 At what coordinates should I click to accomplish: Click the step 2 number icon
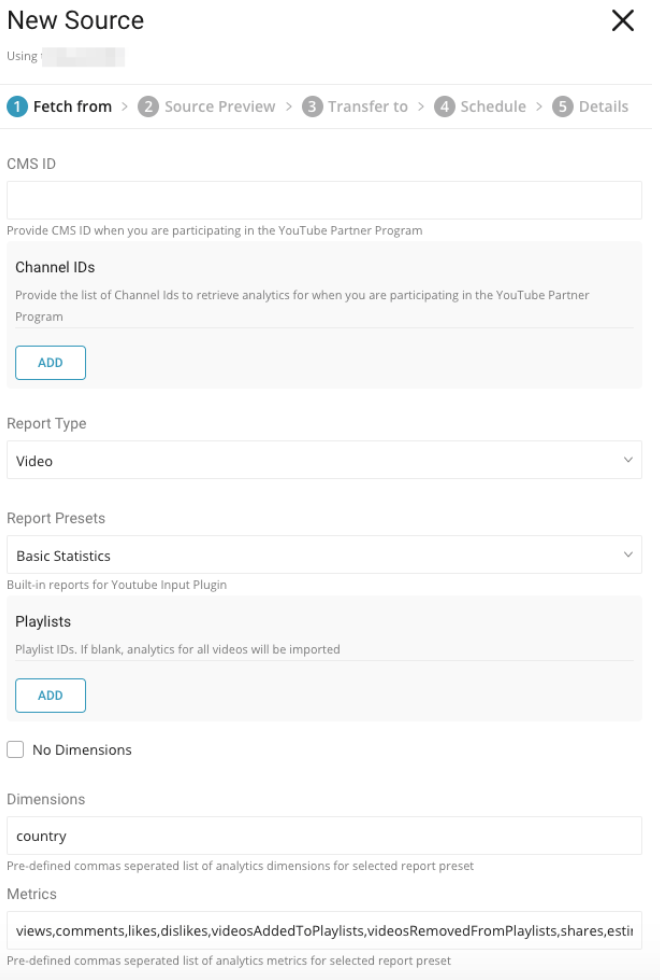148,107
